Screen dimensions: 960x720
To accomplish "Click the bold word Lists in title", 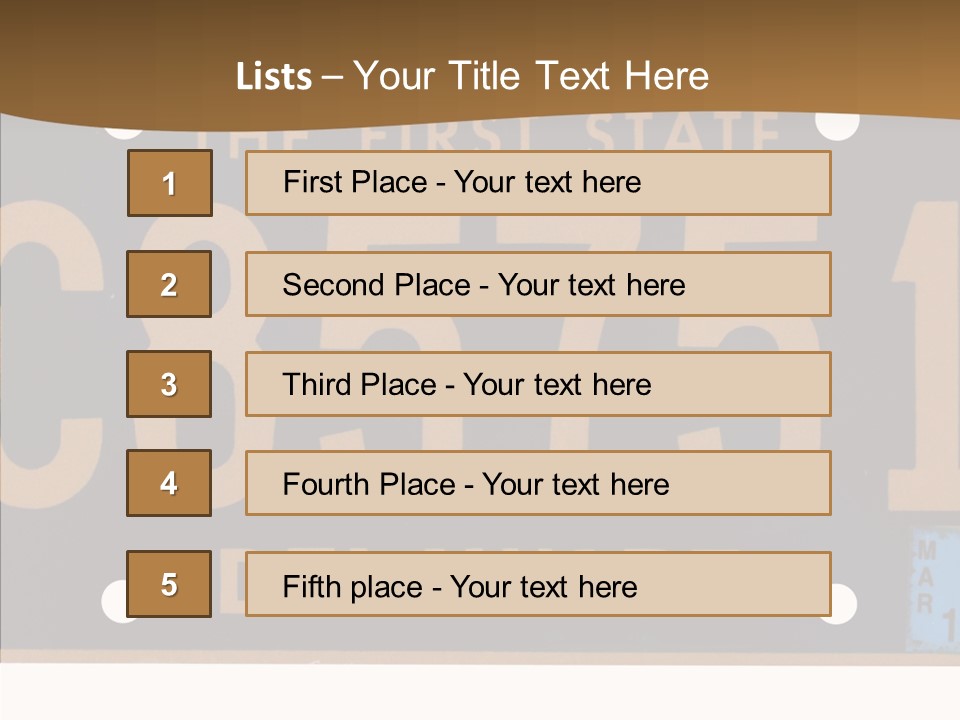I will [x=274, y=77].
